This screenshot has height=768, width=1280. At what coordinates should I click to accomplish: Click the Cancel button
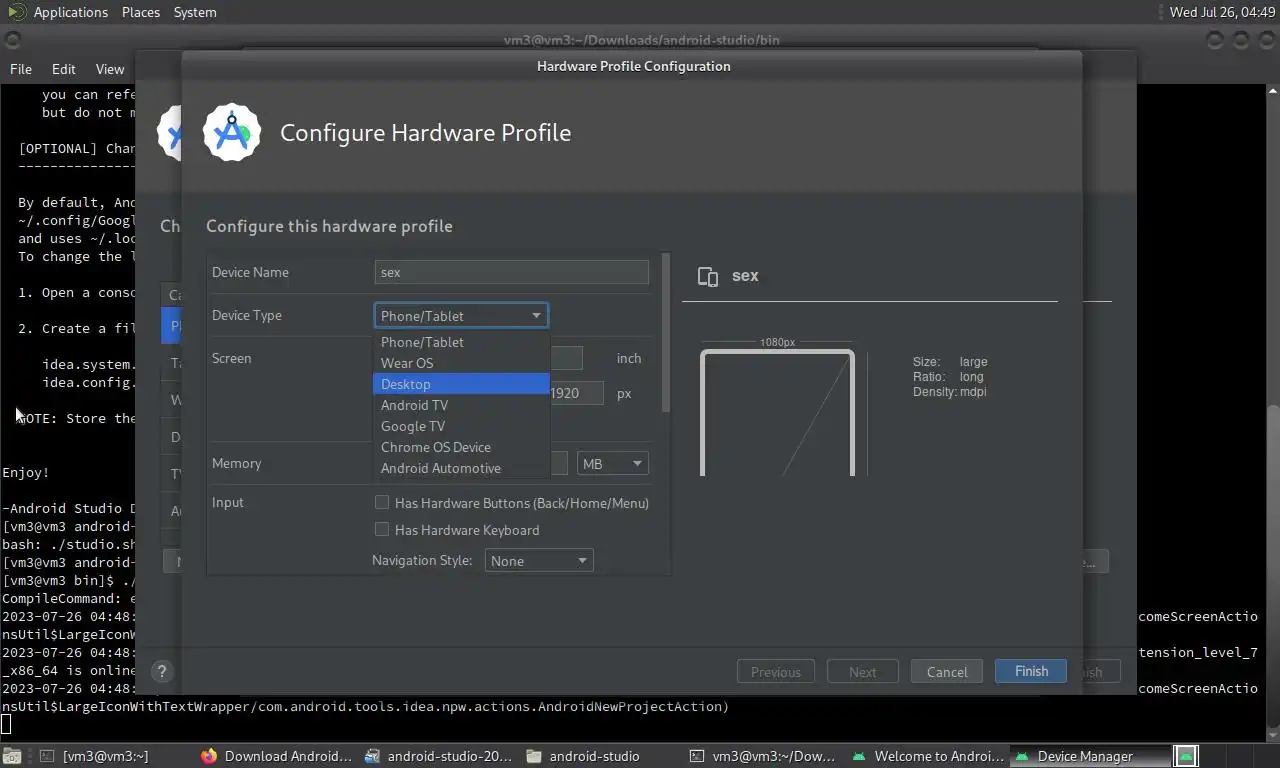pos(947,672)
